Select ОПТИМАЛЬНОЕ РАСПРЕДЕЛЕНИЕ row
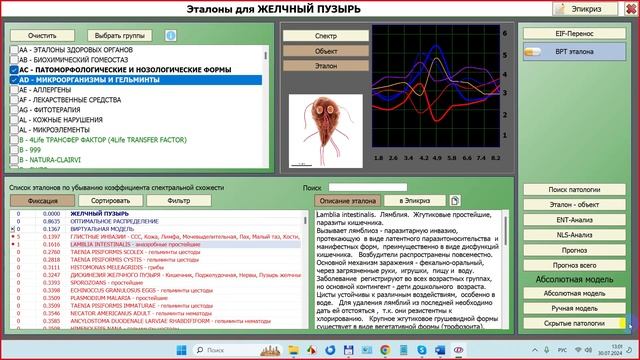640x360 pixels. (x=156, y=221)
